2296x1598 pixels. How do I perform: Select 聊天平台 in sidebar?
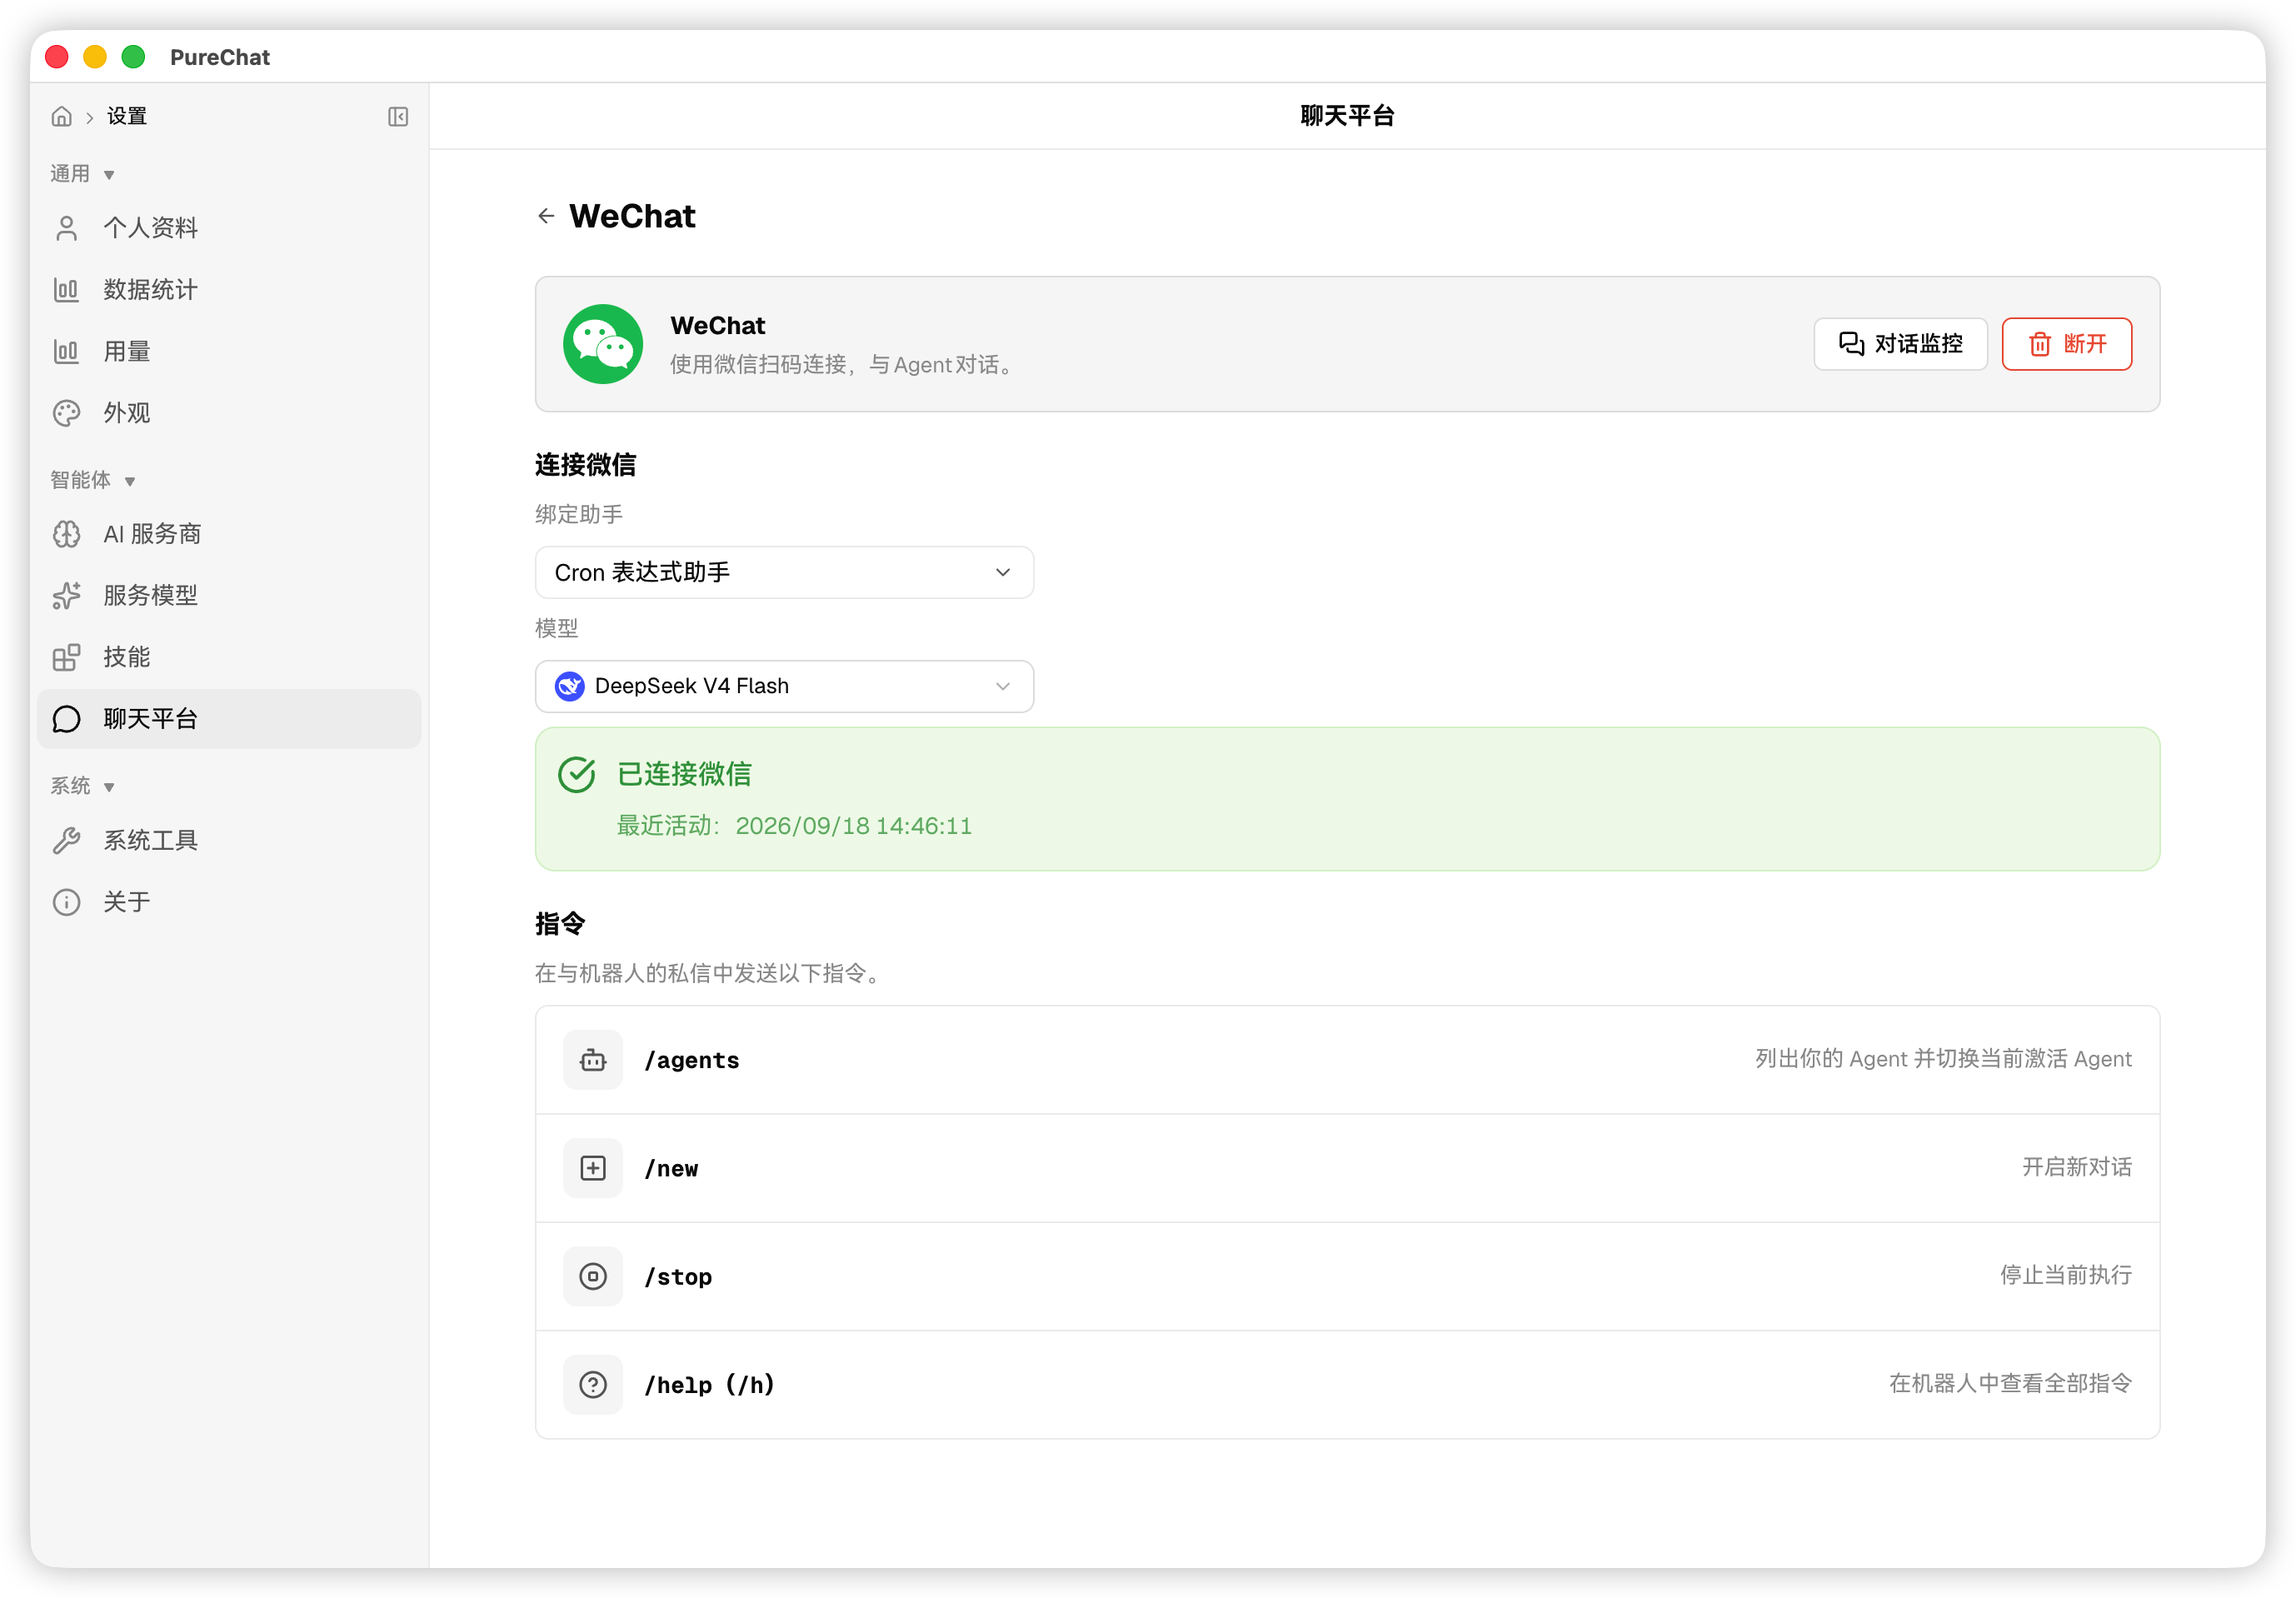coord(229,719)
